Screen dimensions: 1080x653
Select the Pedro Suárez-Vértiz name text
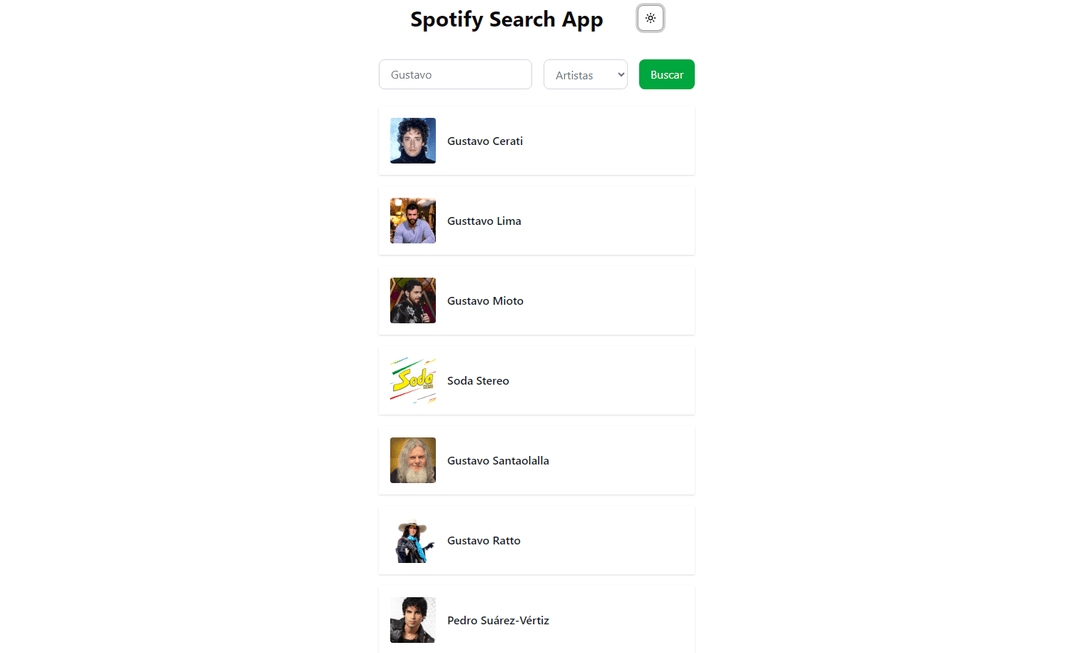coord(498,621)
